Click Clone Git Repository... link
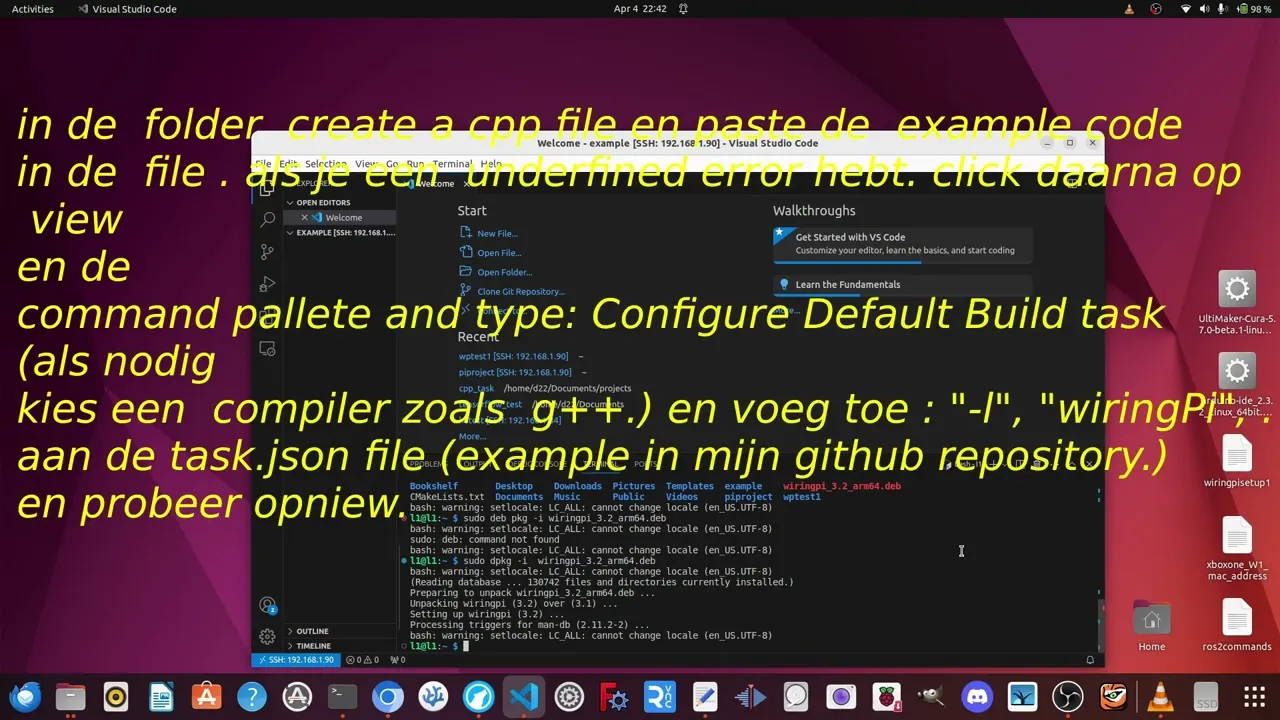Image resolution: width=1280 pixels, height=720 pixels. pyautogui.click(x=520, y=291)
